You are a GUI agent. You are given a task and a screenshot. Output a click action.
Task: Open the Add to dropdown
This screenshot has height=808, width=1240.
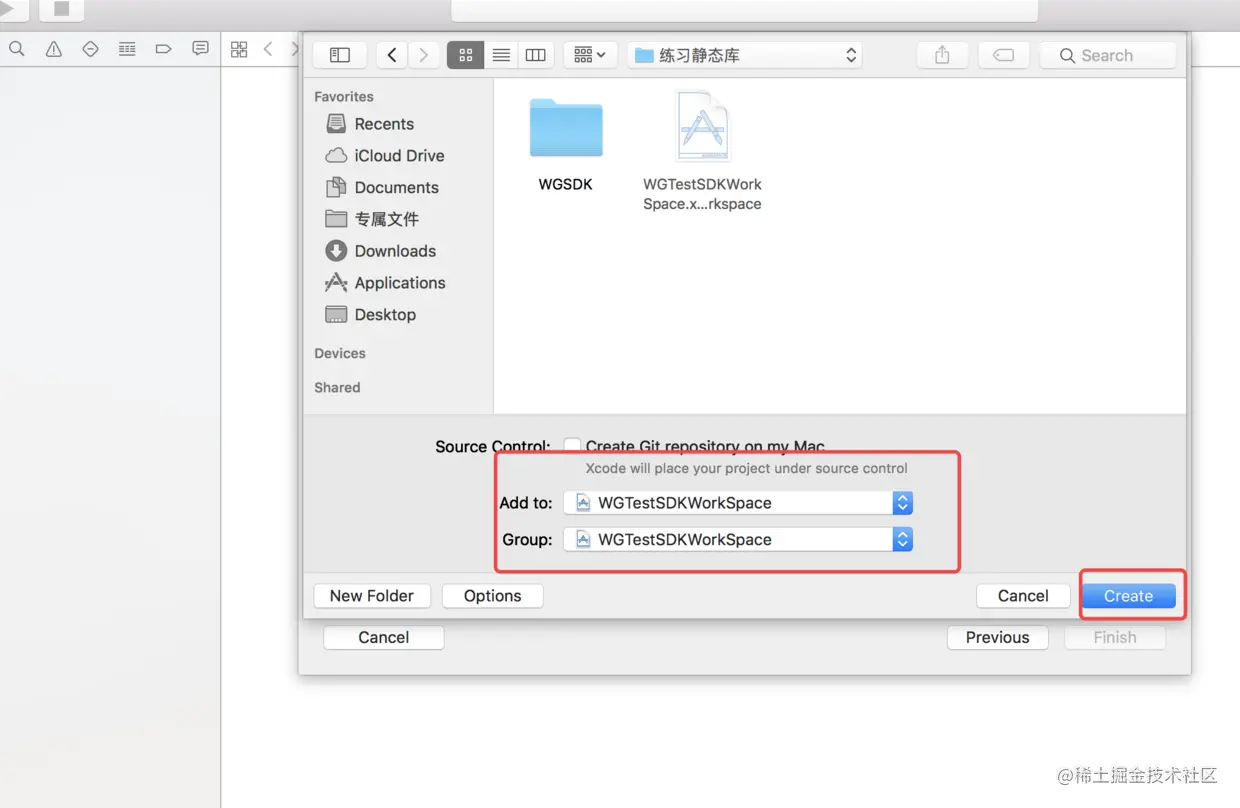click(738, 502)
